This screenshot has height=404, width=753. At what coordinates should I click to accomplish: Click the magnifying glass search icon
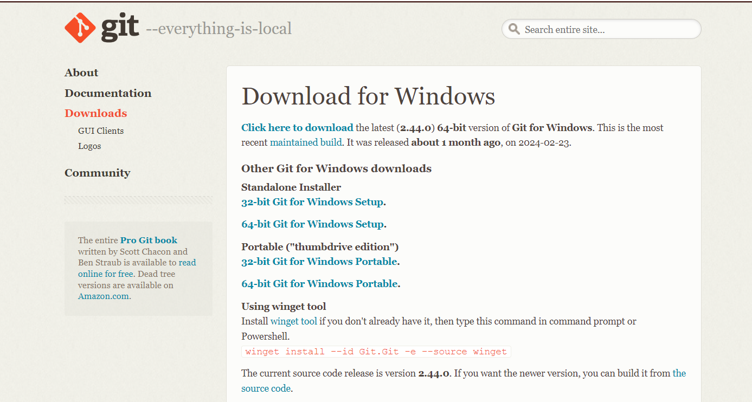(x=514, y=29)
